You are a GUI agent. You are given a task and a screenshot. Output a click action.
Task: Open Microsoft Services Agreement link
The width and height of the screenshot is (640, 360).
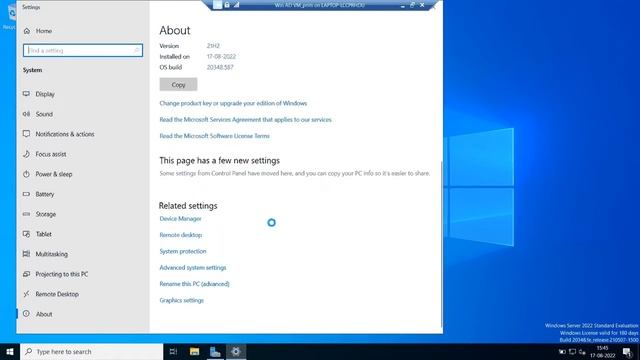pyautogui.click(x=245, y=120)
